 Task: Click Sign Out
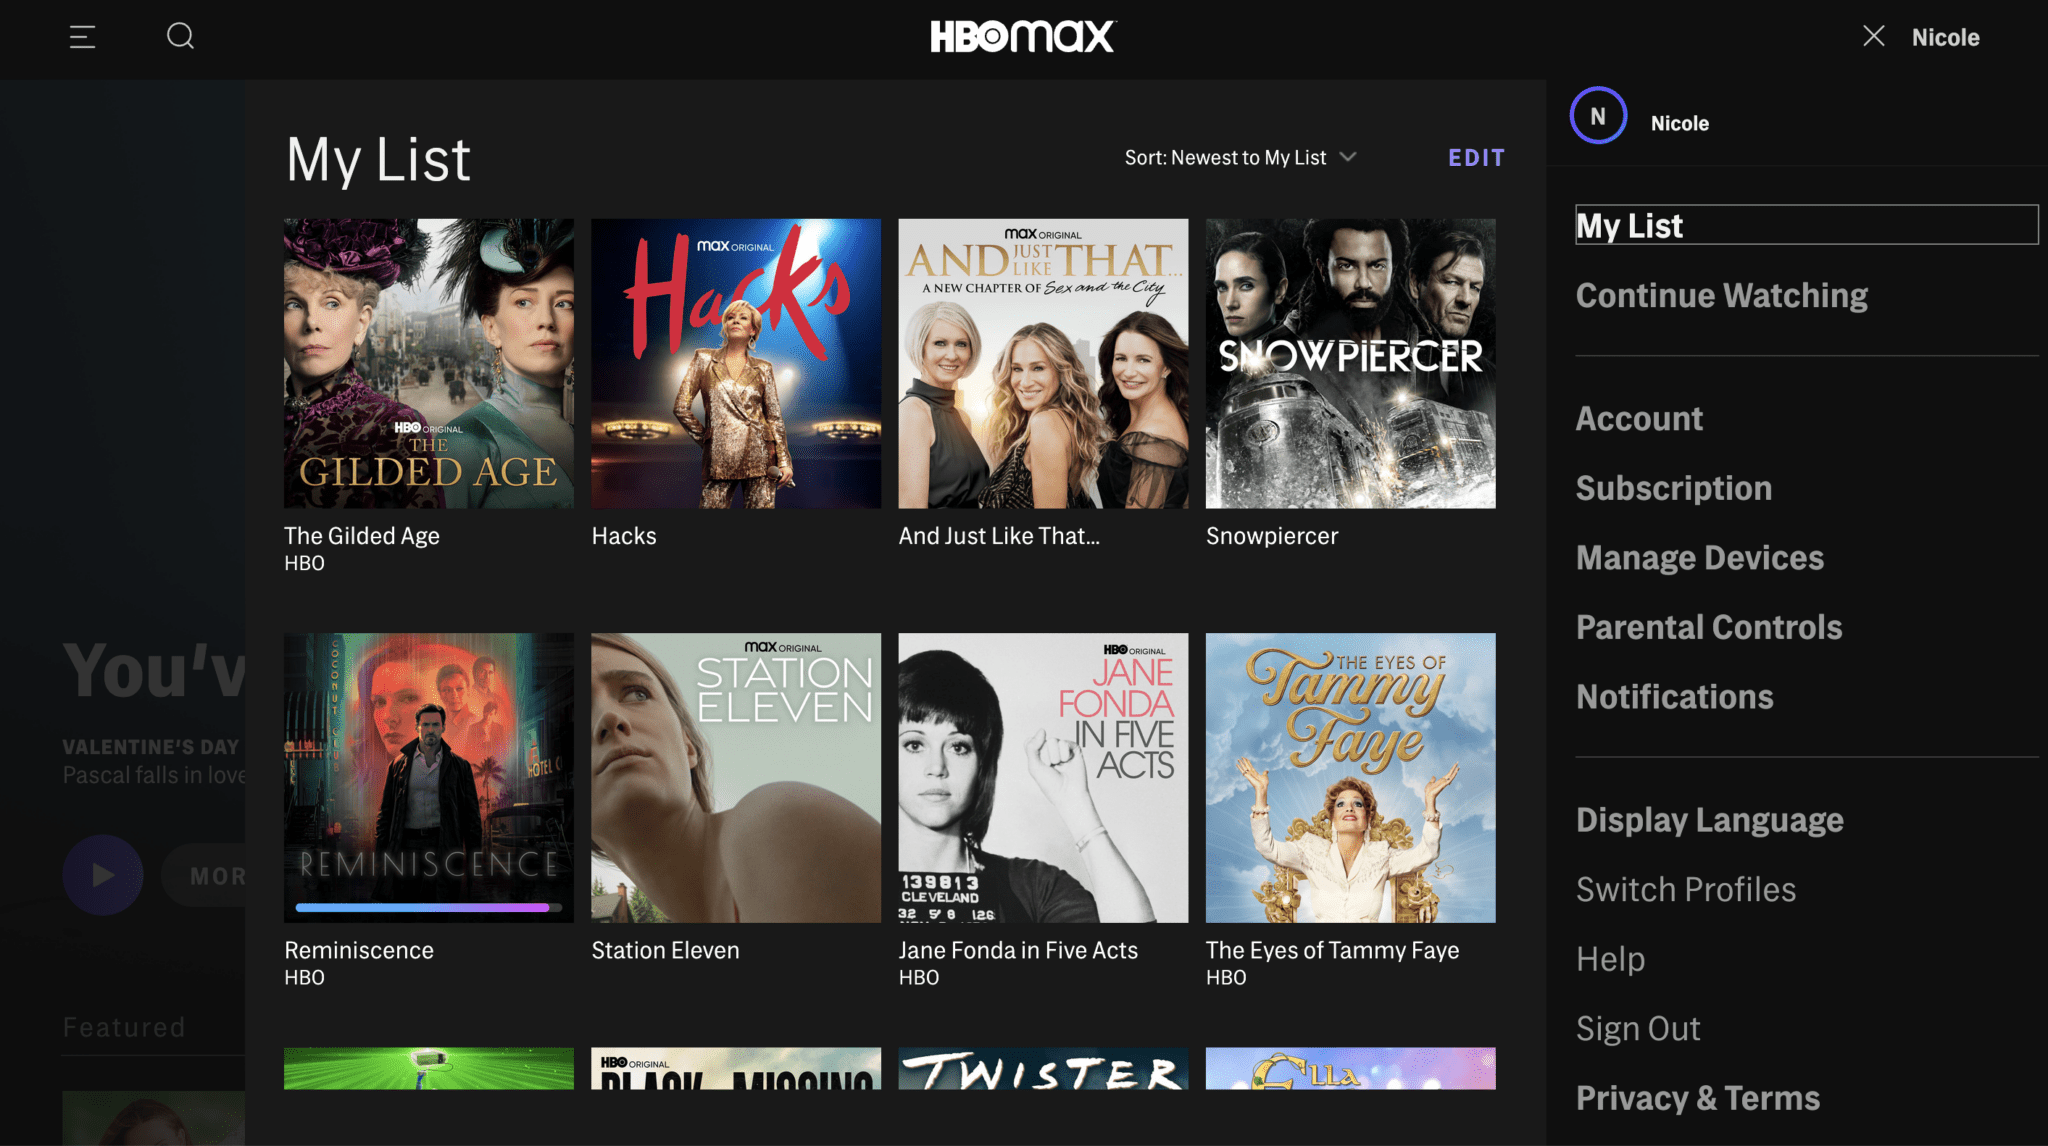tap(1638, 1028)
